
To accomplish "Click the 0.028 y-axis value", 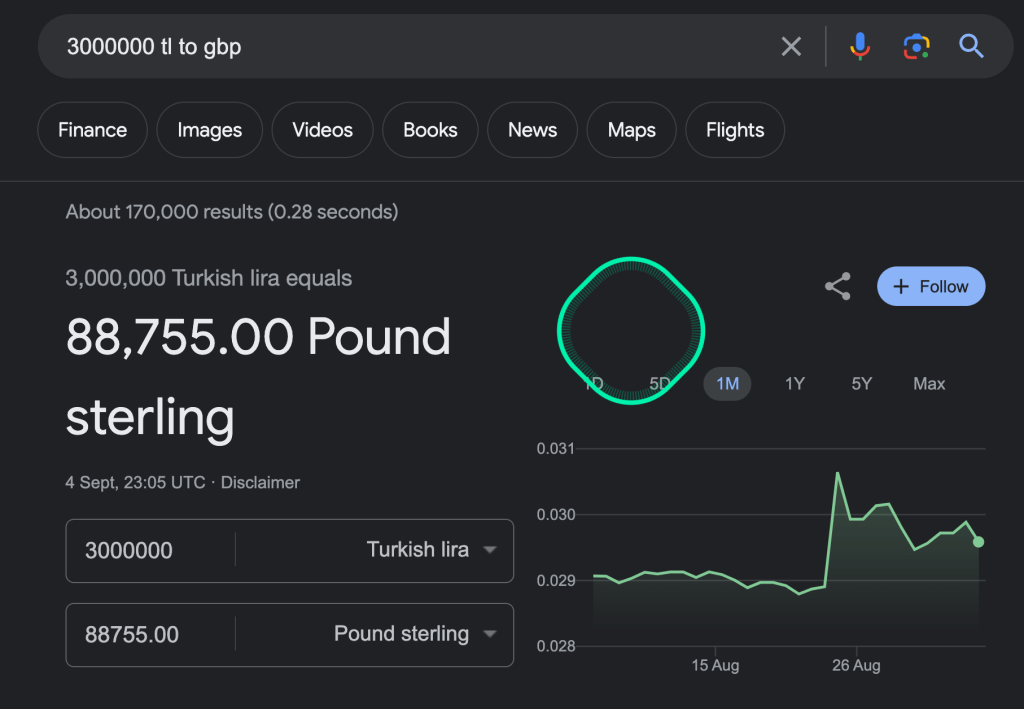I will pyautogui.click(x=556, y=646).
